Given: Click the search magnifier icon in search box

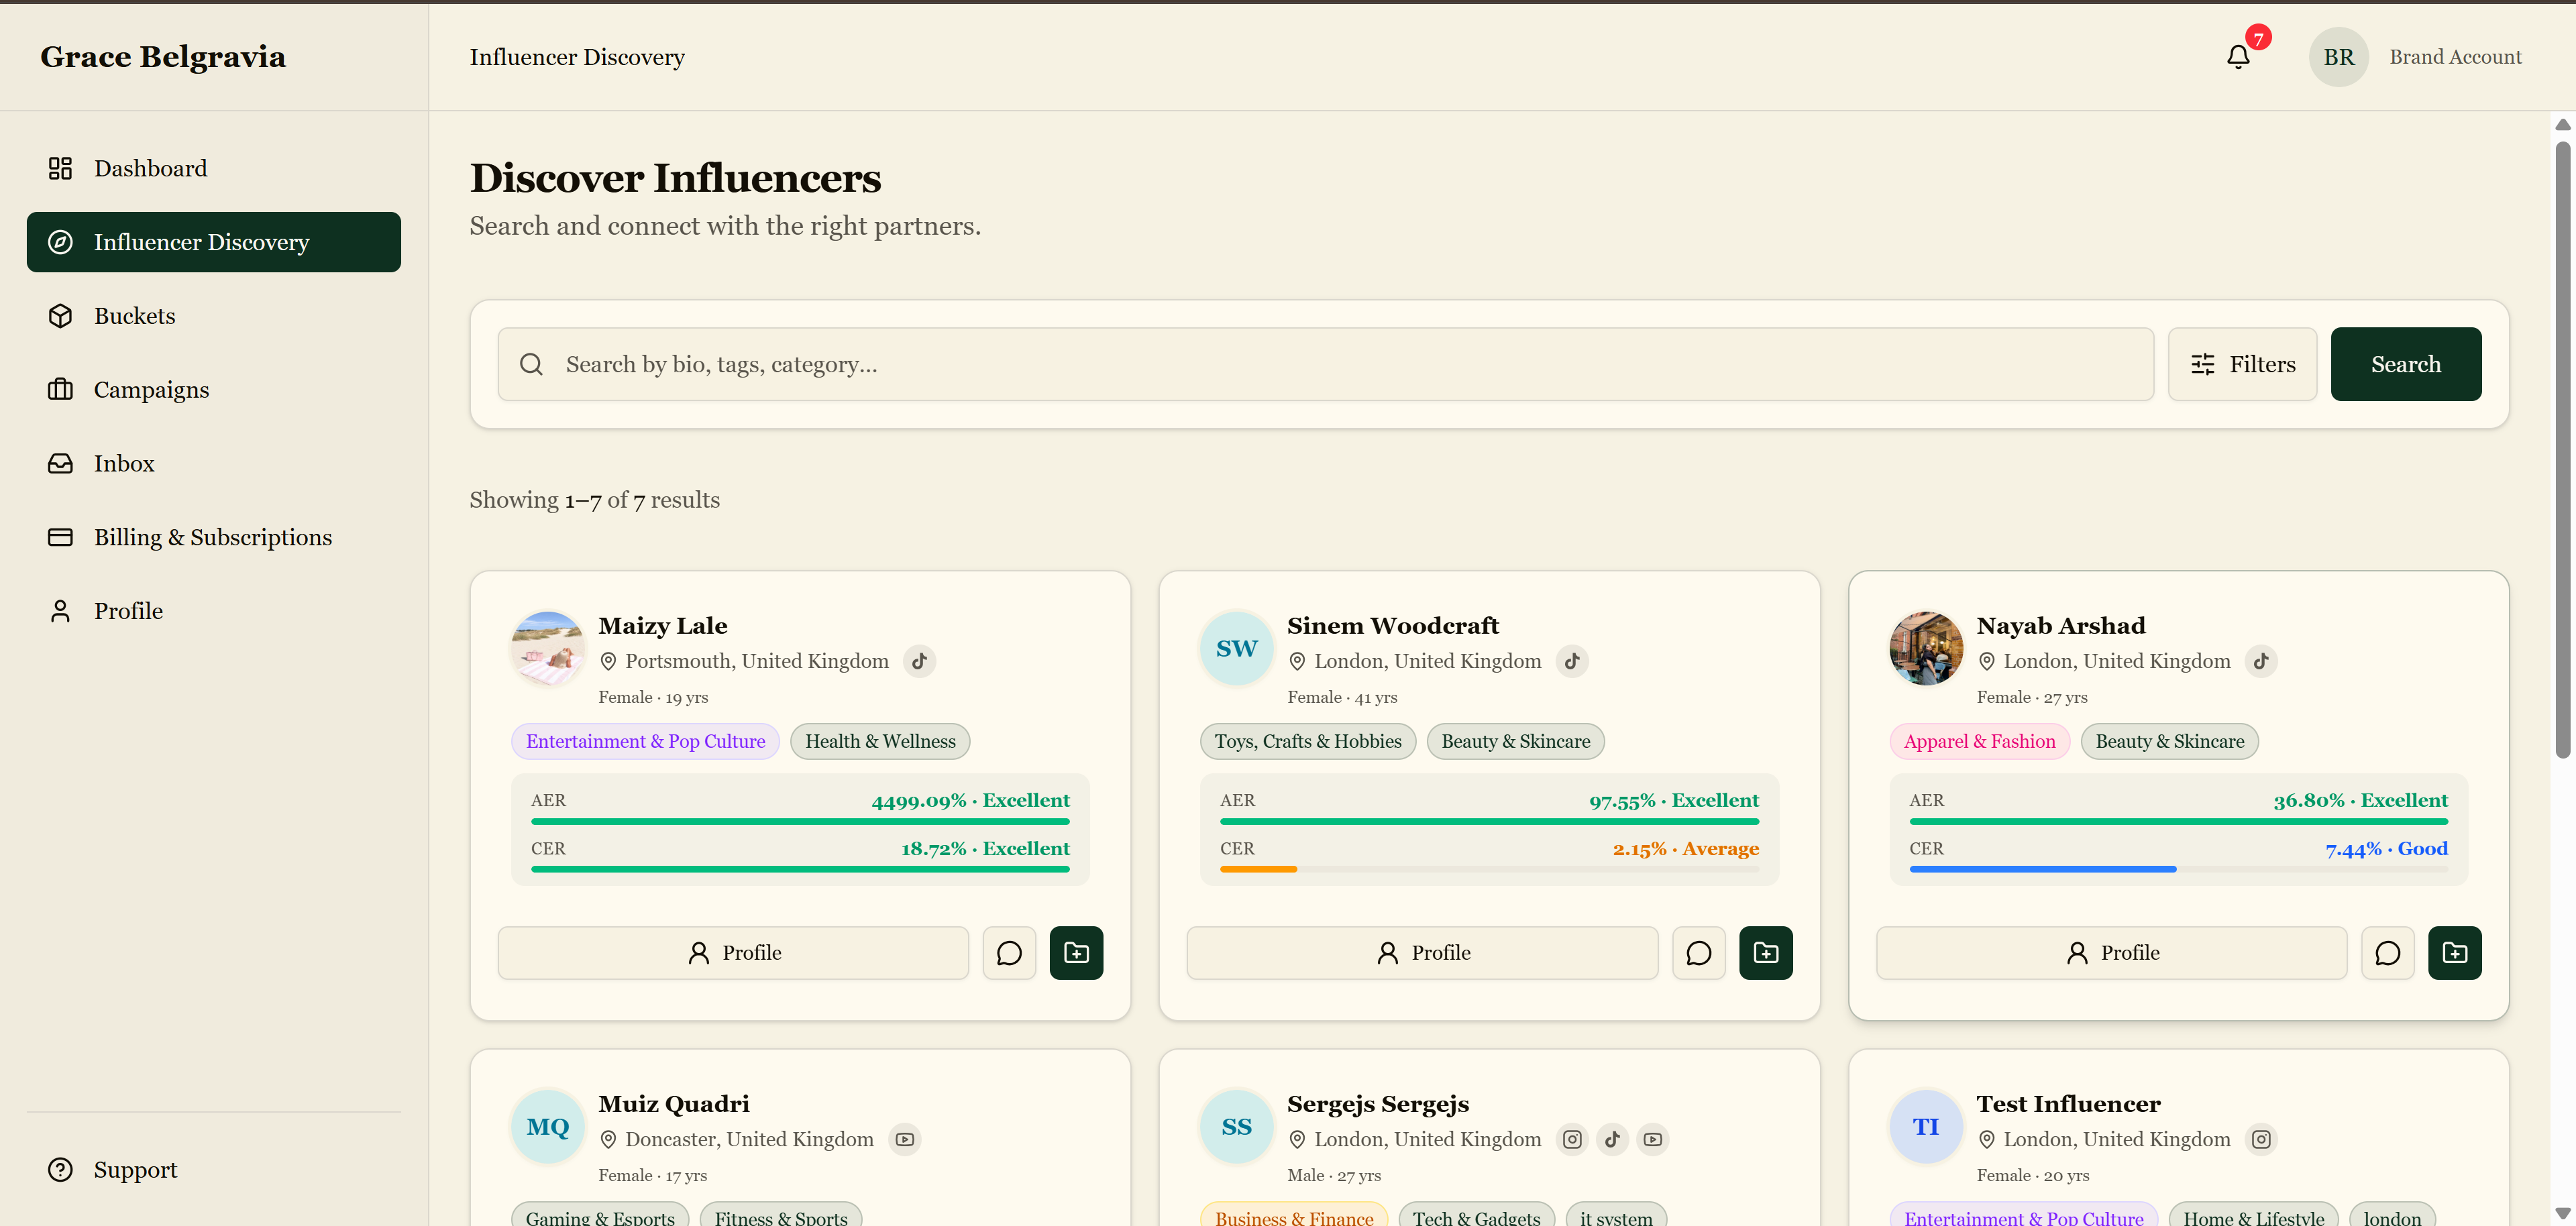Looking at the screenshot, I should point(531,364).
